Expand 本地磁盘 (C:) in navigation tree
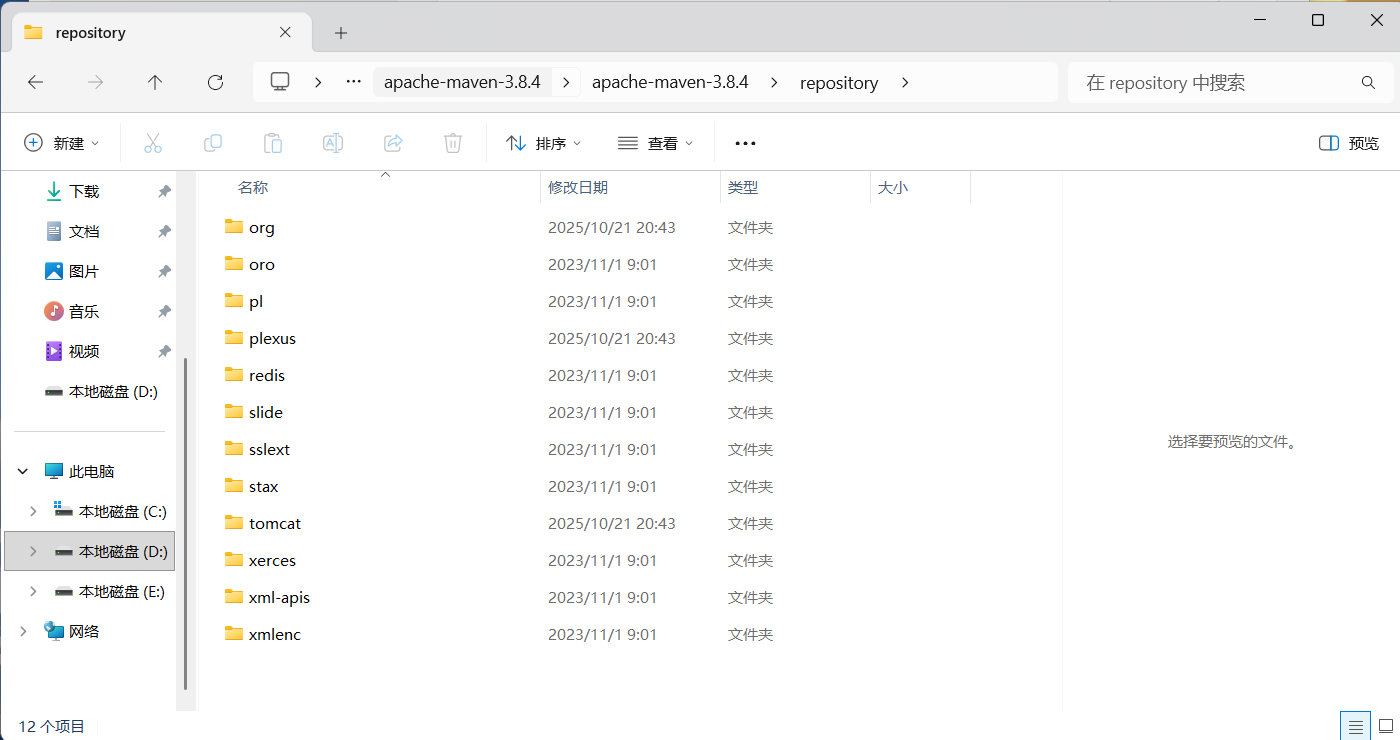1400x740 pixels. tap(33, 511)
